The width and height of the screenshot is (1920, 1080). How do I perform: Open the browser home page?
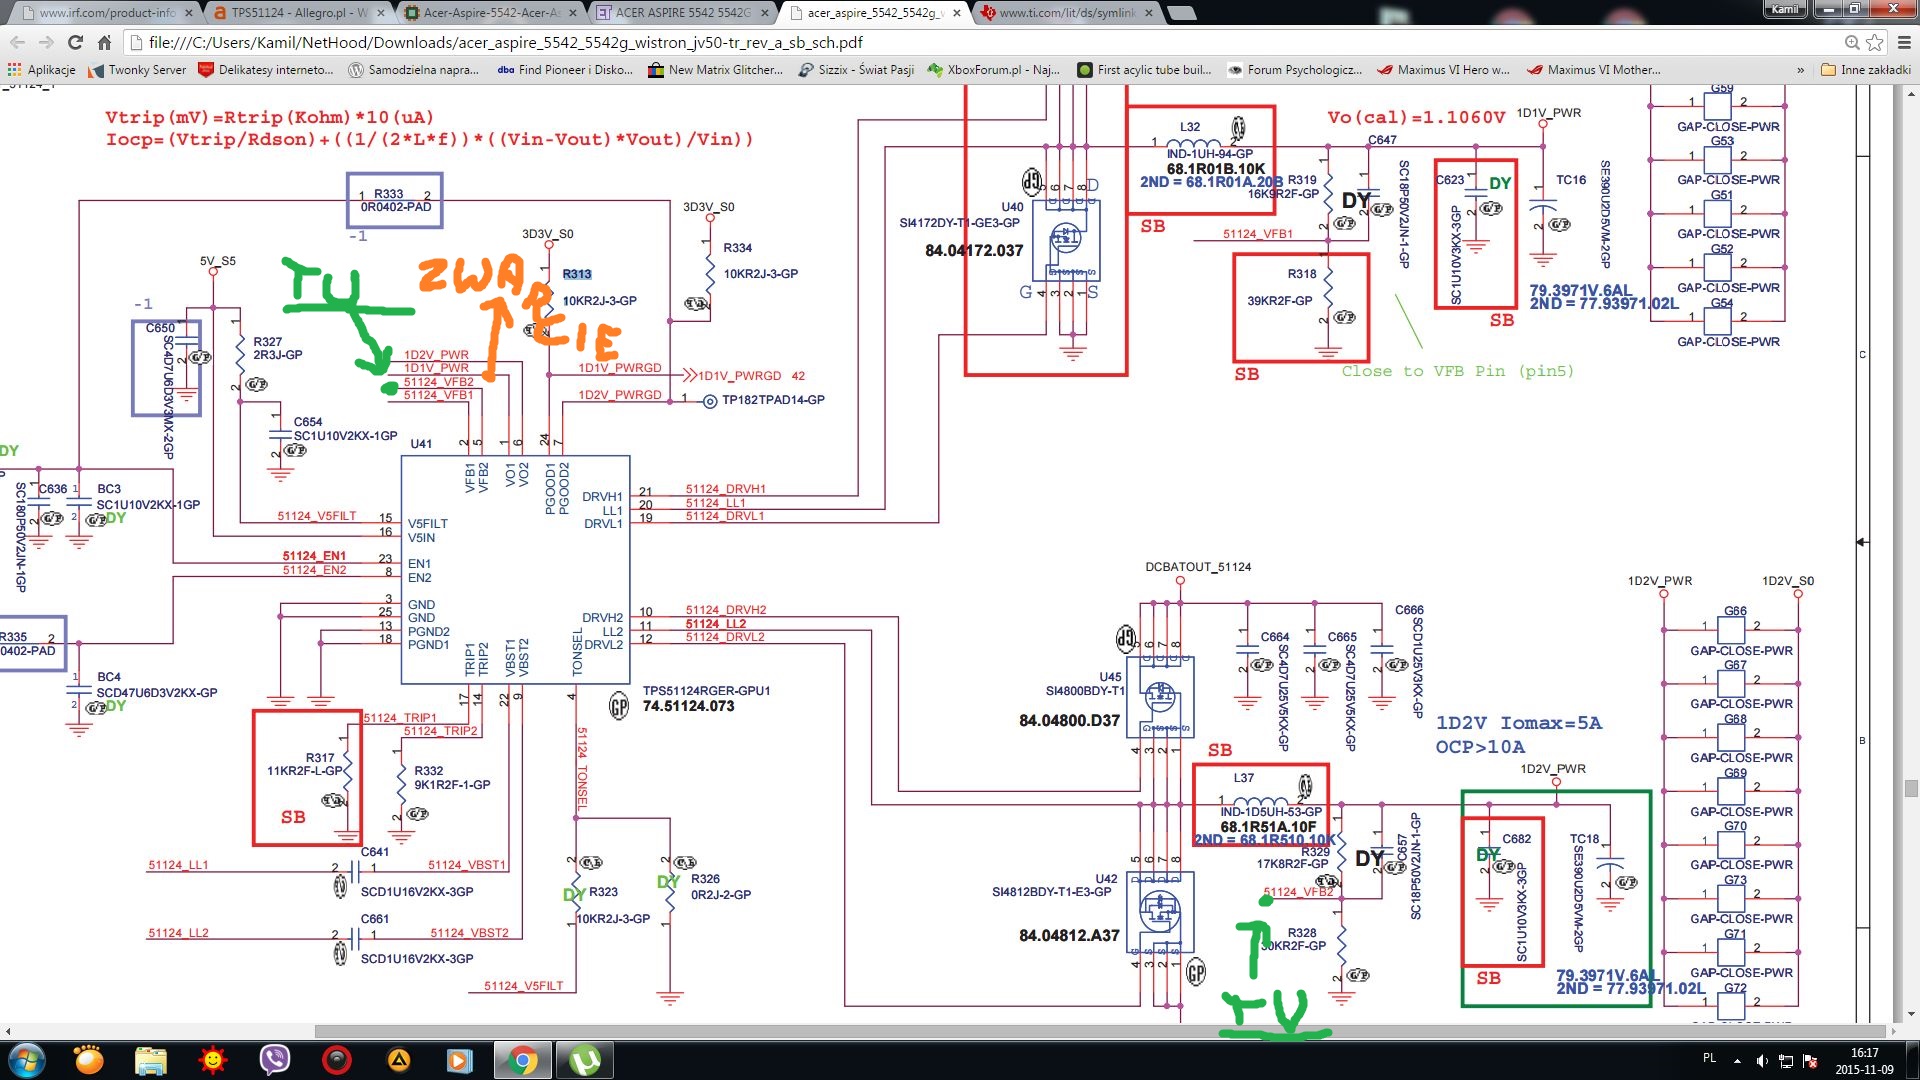pos(104,42)
